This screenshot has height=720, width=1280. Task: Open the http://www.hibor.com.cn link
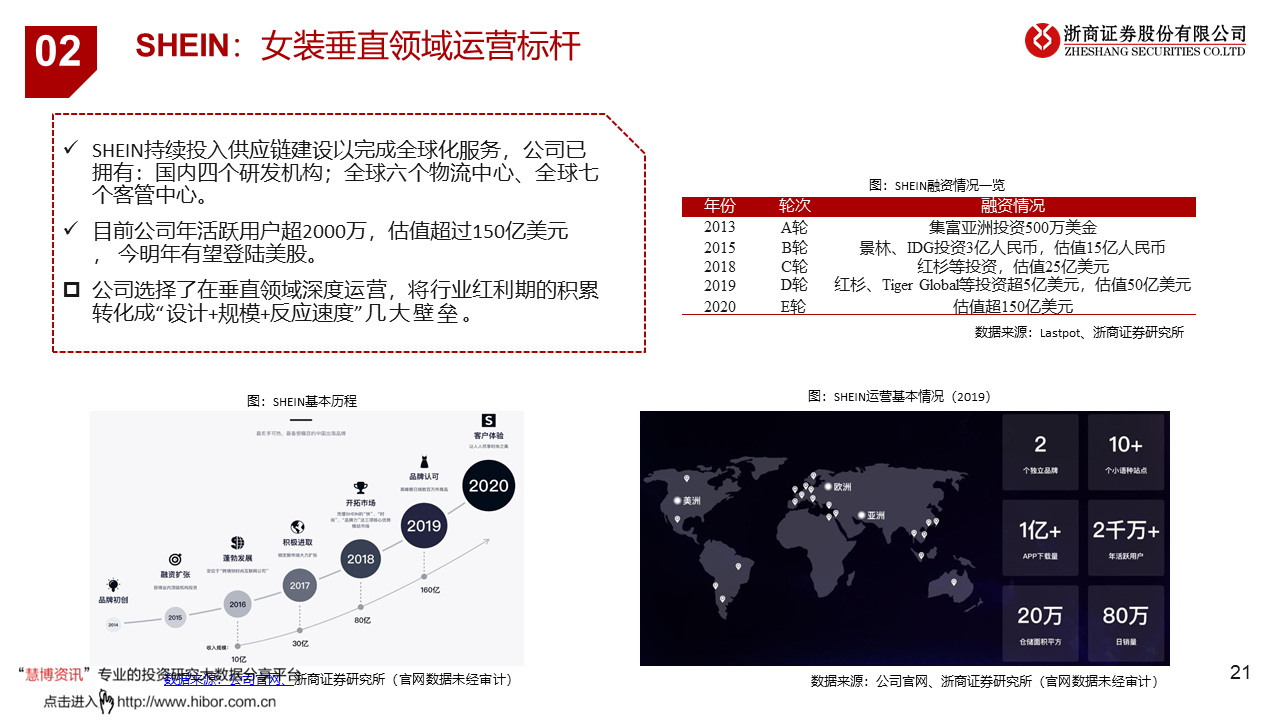click(x=197, y=702)
